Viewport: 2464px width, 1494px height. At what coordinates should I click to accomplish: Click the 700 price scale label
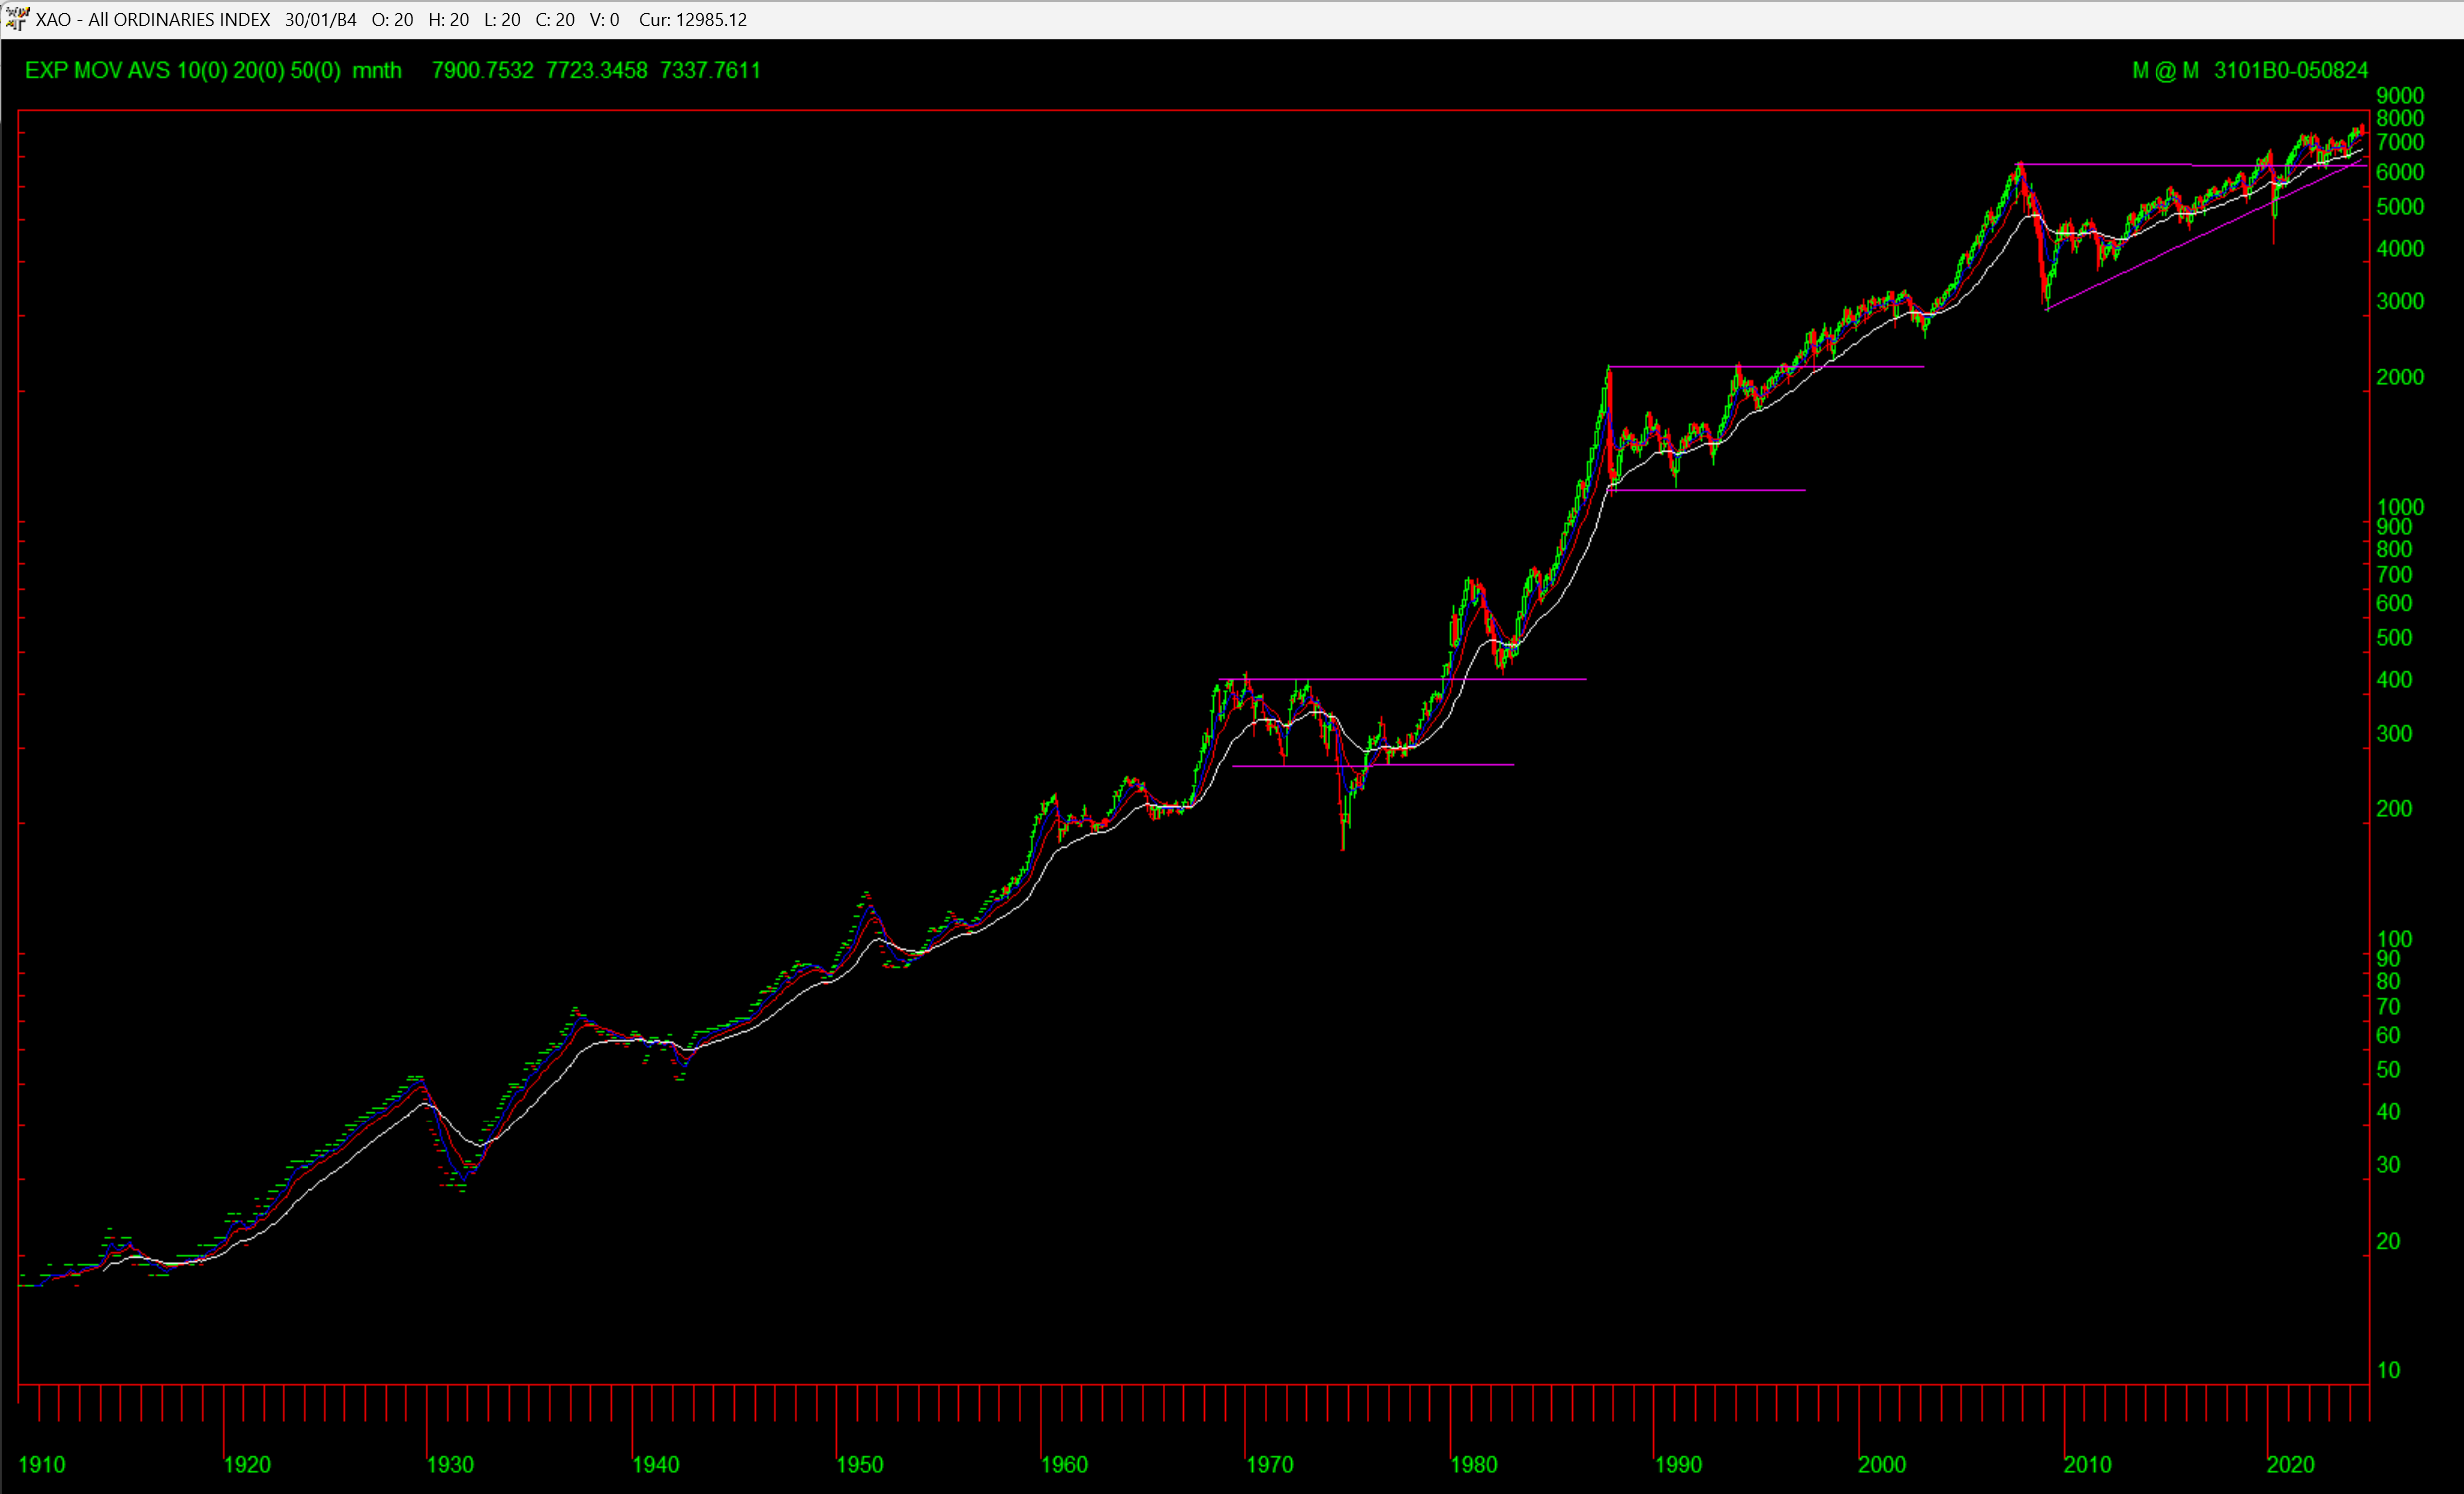click(x=2394, y=575)
